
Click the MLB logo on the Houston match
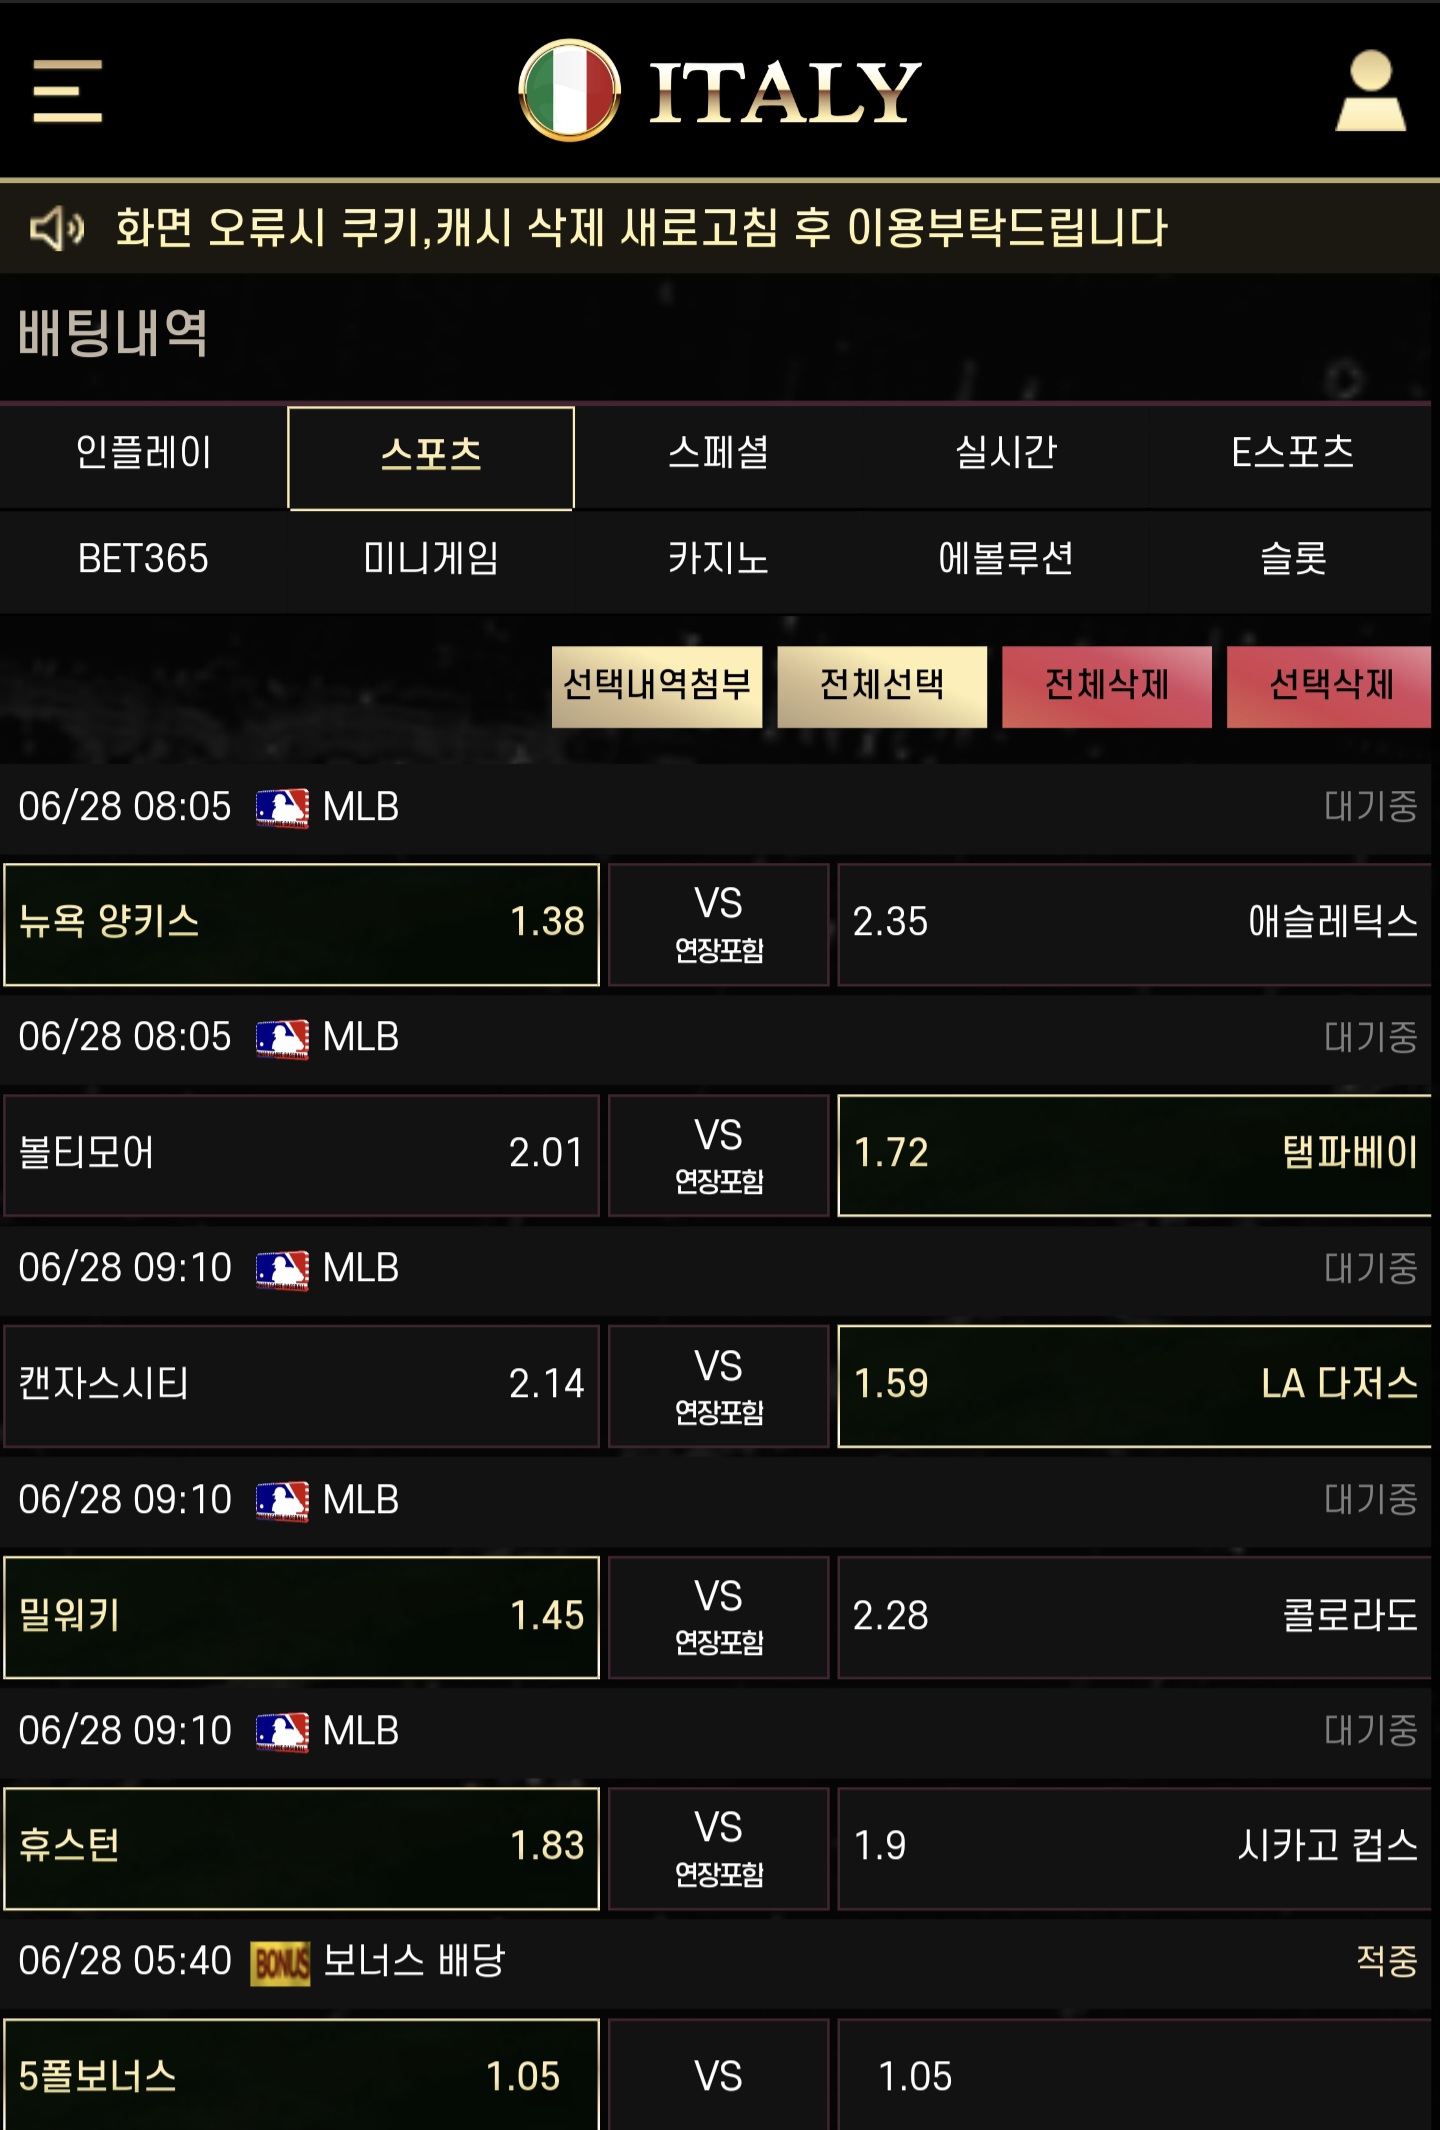(x=282, y=1731)
